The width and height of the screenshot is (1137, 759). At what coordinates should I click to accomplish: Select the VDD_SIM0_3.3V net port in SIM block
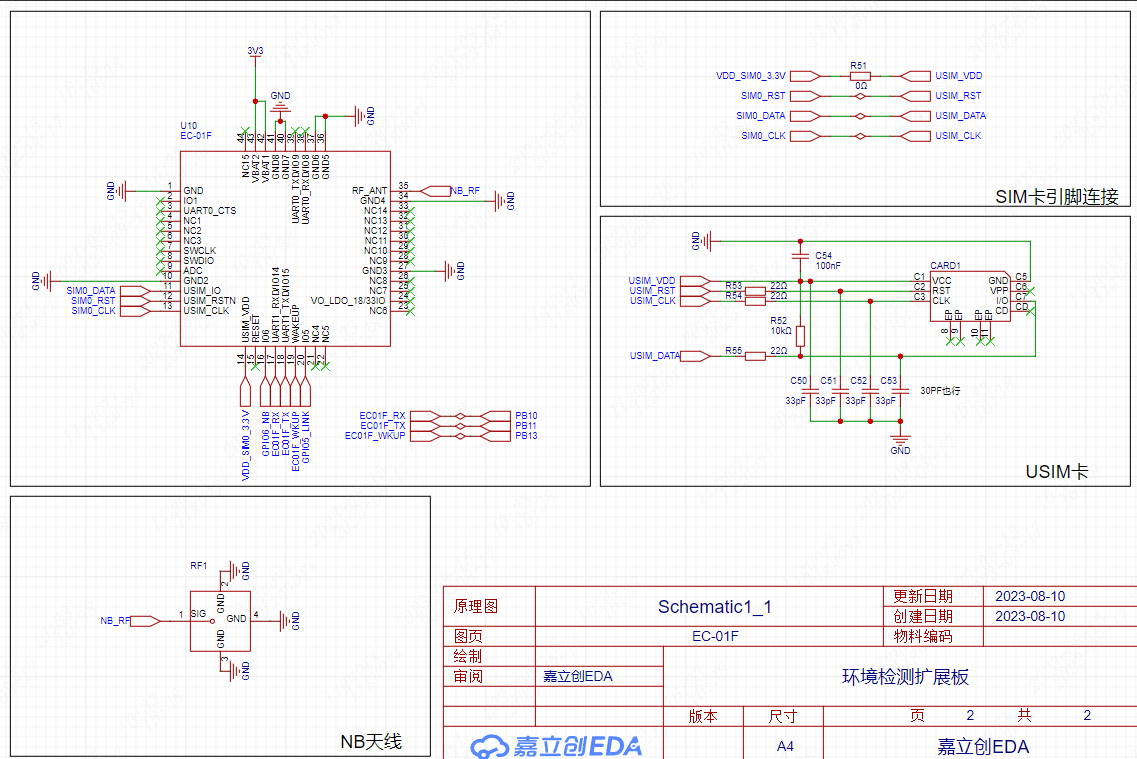pos(806,75)
